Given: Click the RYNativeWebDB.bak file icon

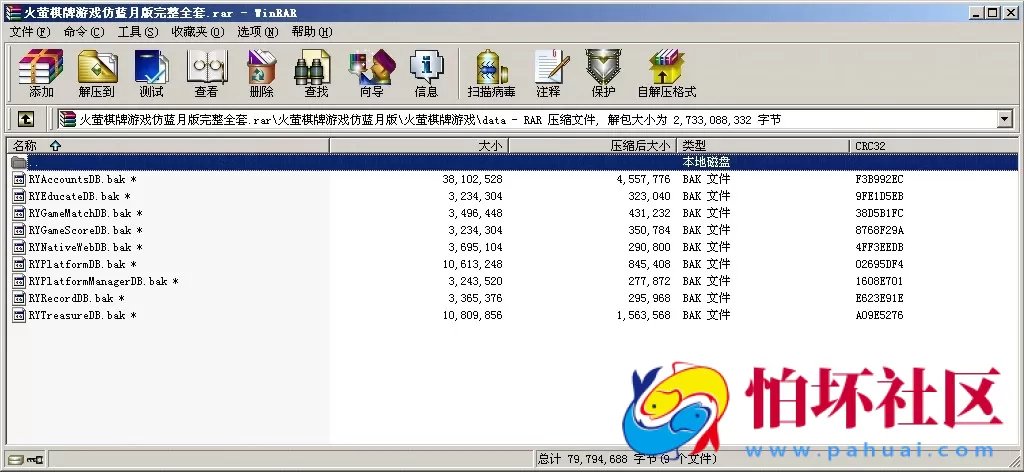Looking at the screenshot, I should (20, 247).
